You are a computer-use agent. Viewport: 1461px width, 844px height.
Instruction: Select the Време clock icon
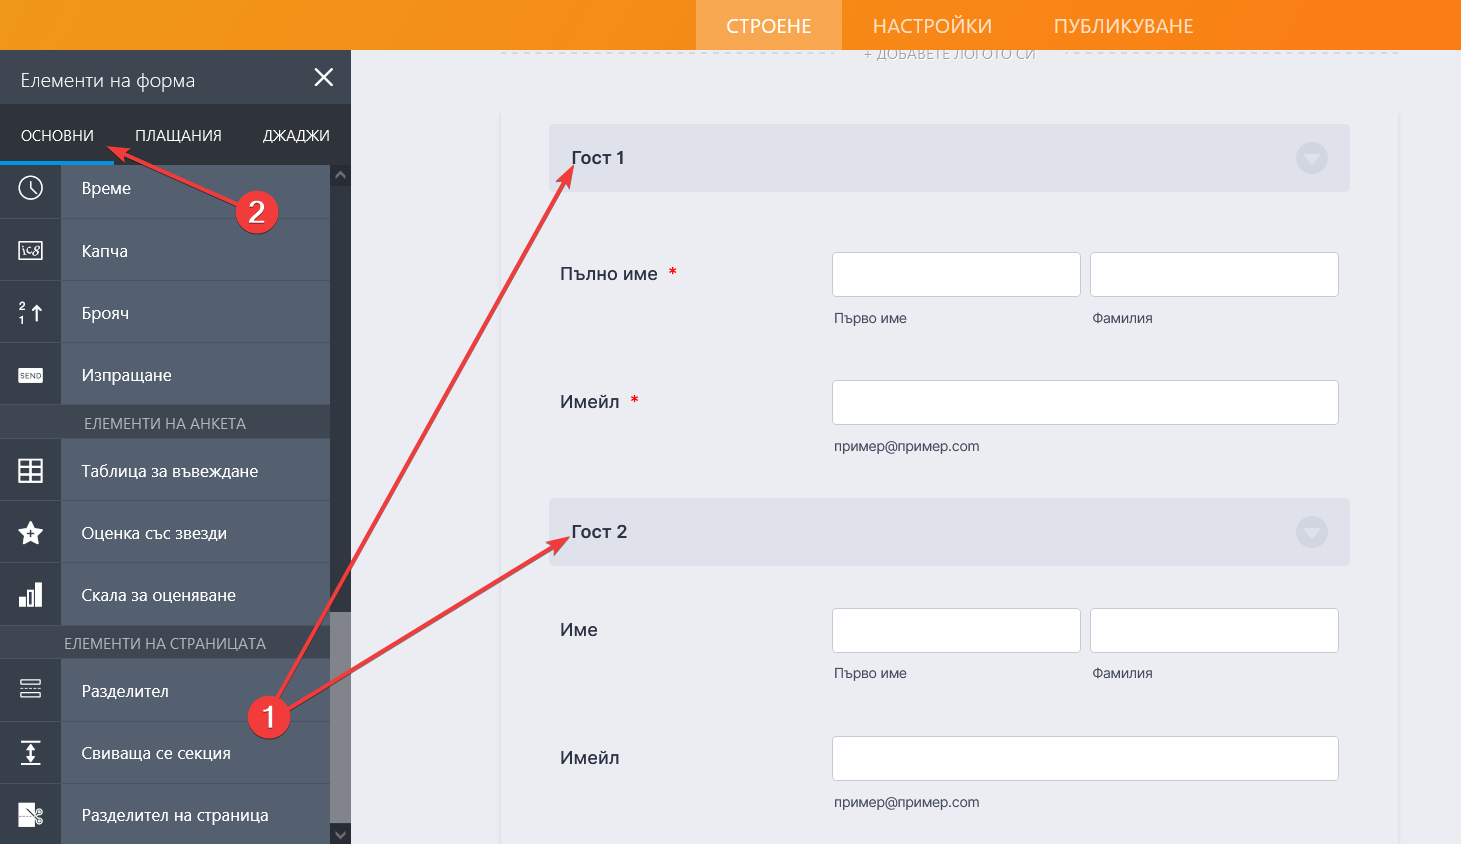click(x=30, y=188)
